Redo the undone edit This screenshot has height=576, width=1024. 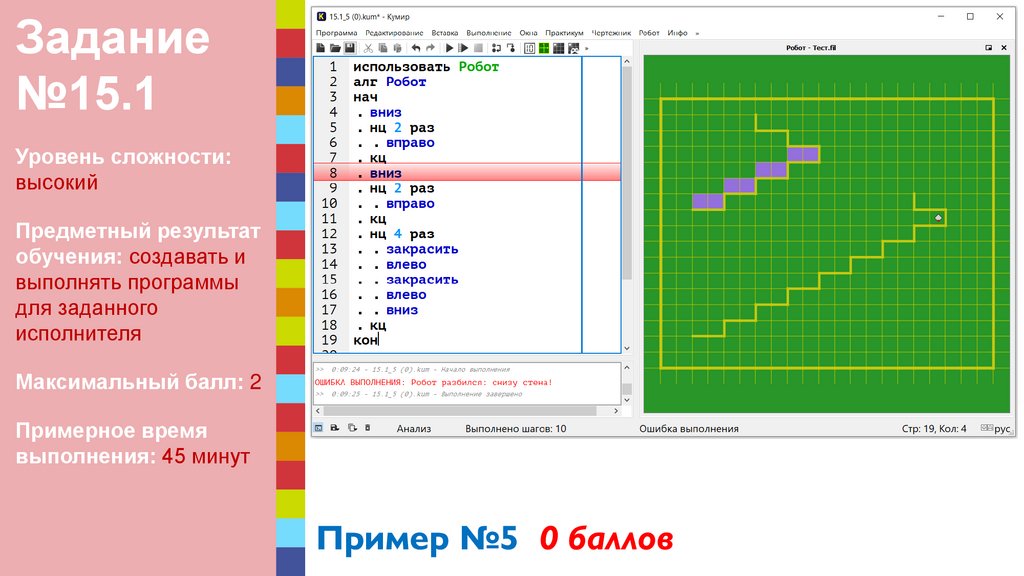click(x=430, y=48)
